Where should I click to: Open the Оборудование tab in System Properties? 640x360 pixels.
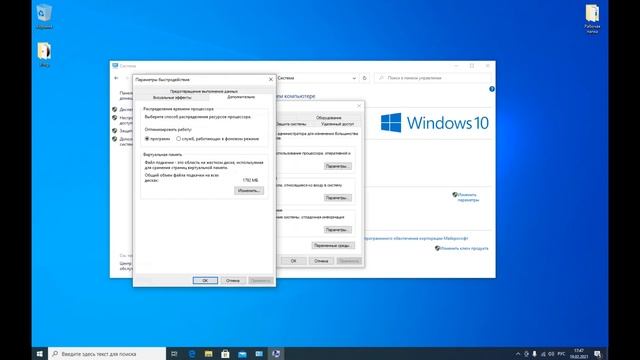pos(328,118)
